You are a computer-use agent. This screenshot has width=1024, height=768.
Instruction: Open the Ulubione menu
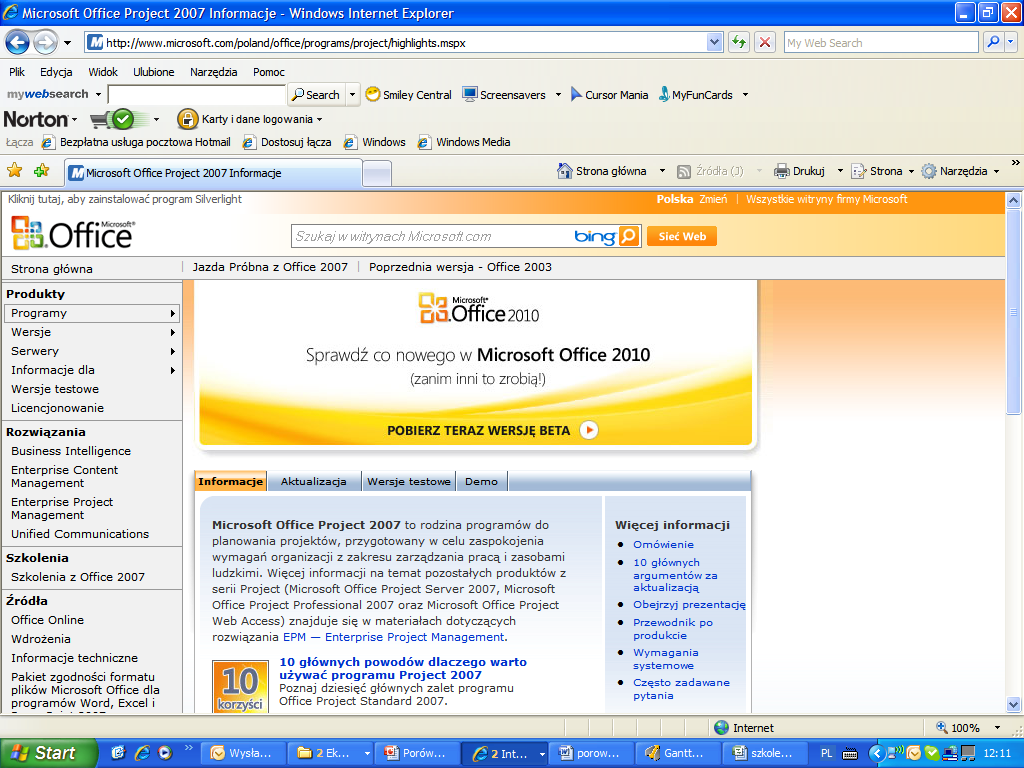pyautogui.click(x=153, y=72)
